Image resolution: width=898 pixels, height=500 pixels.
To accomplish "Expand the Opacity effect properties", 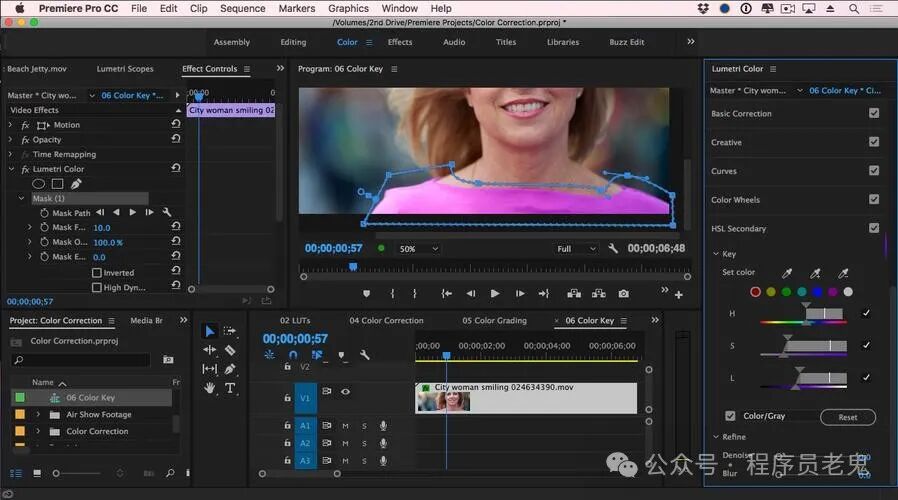I will click(10, 139).
